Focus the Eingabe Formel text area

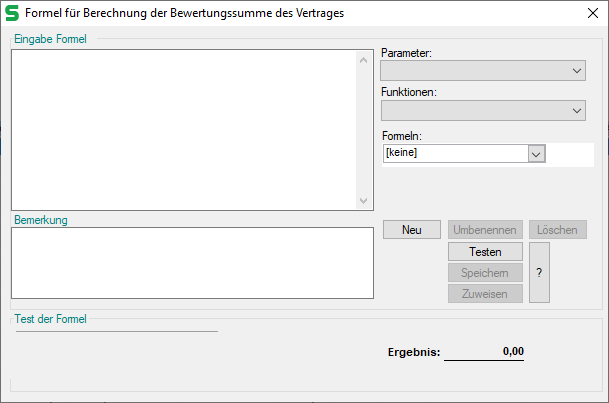(x=184, y=129)
